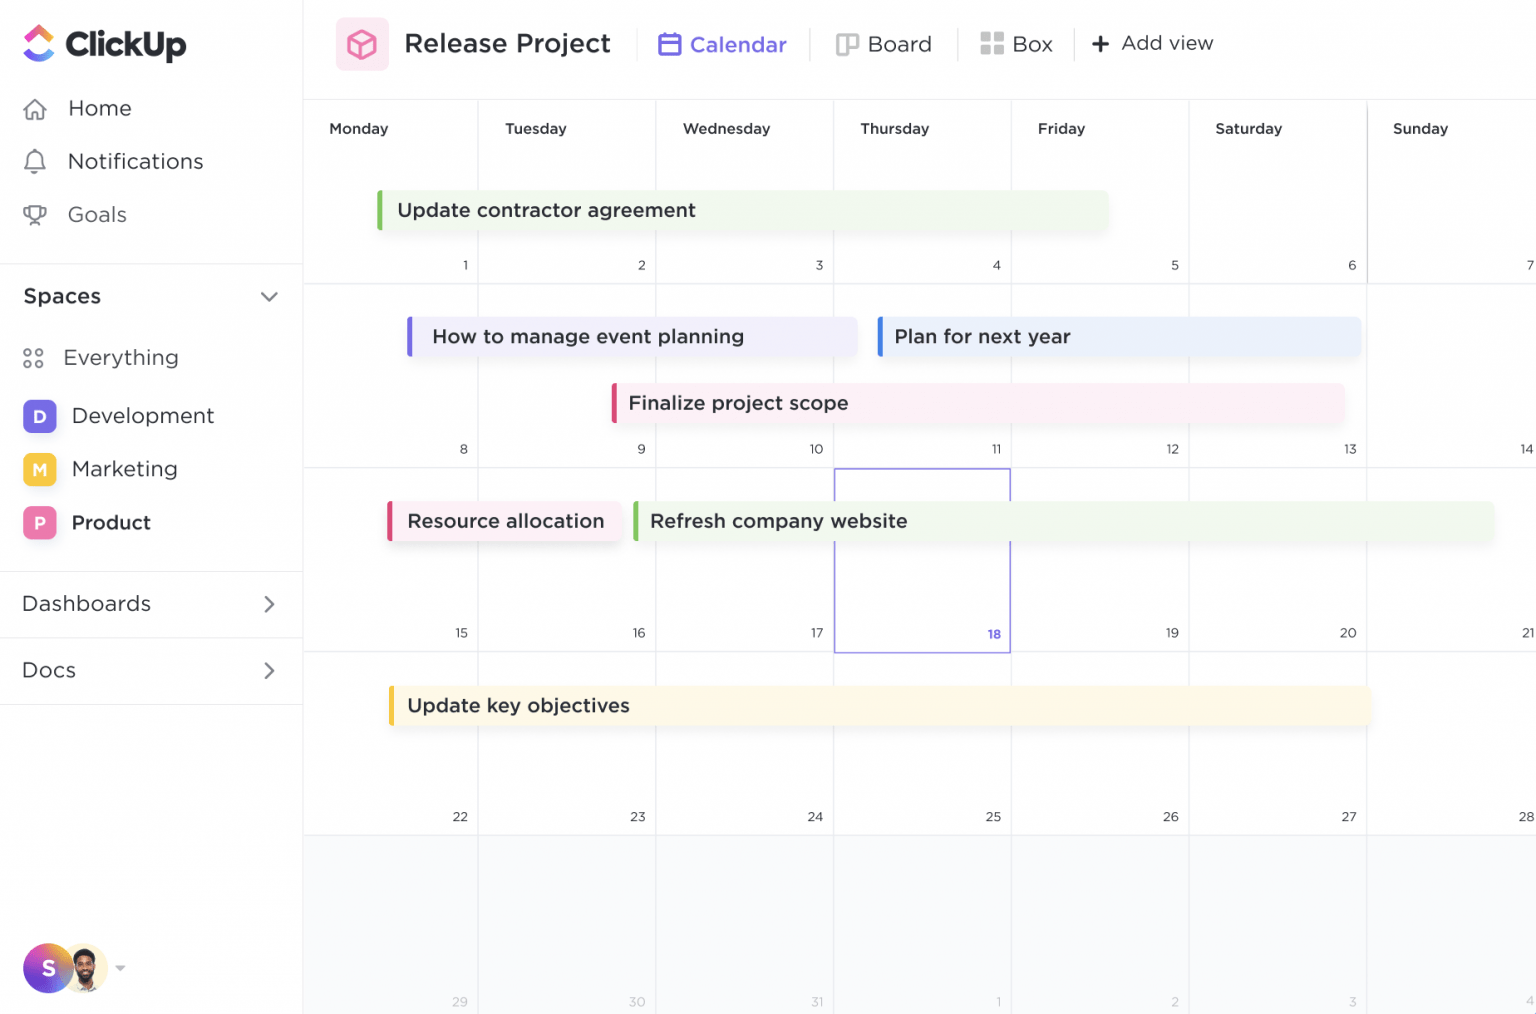Open the Everything view icon

click(x=33, y=357)
